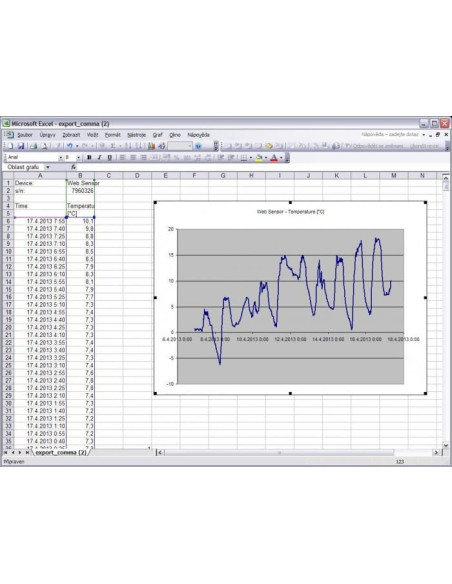Image resolution: width=452 pixels, height=584 pixels.
Task: Open the Fill Color dropdown arrow
Action: tap(266, 158)
